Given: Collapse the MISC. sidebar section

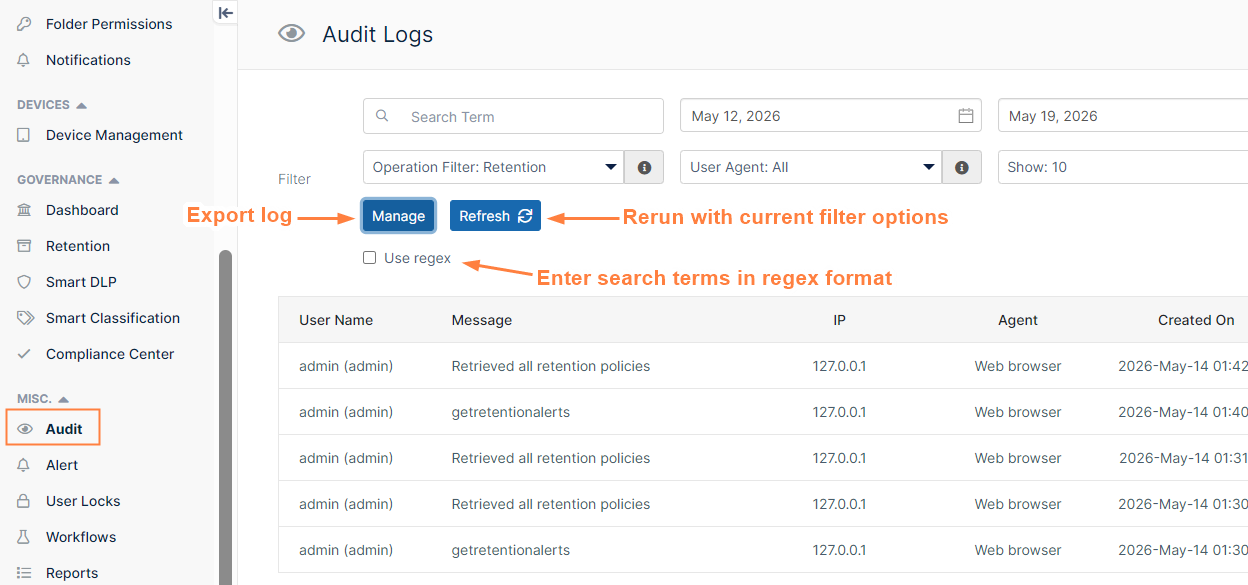Looking at the screenshot, I should tap(42, 399).
